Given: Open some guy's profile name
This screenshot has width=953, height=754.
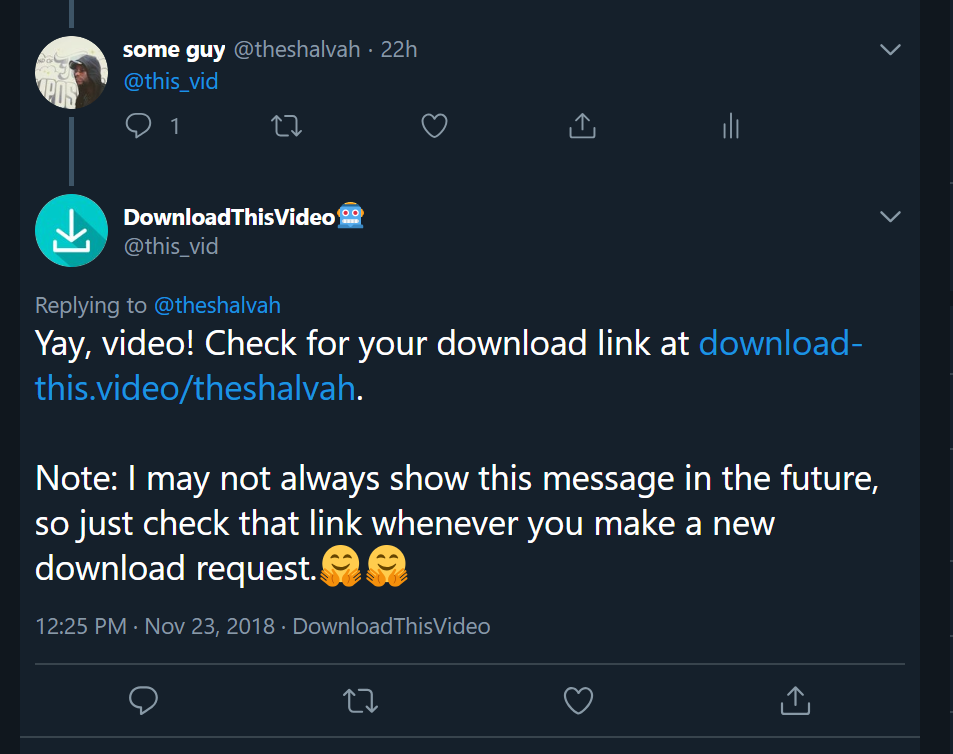Looking at the screenshot, I should point(173,49).
